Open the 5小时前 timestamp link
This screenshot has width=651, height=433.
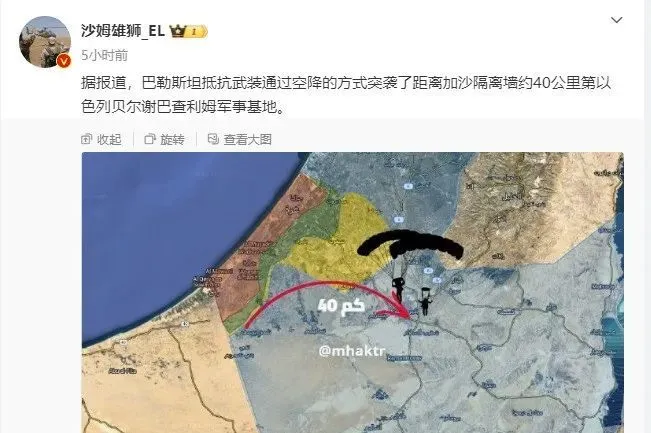click(105, 55)
